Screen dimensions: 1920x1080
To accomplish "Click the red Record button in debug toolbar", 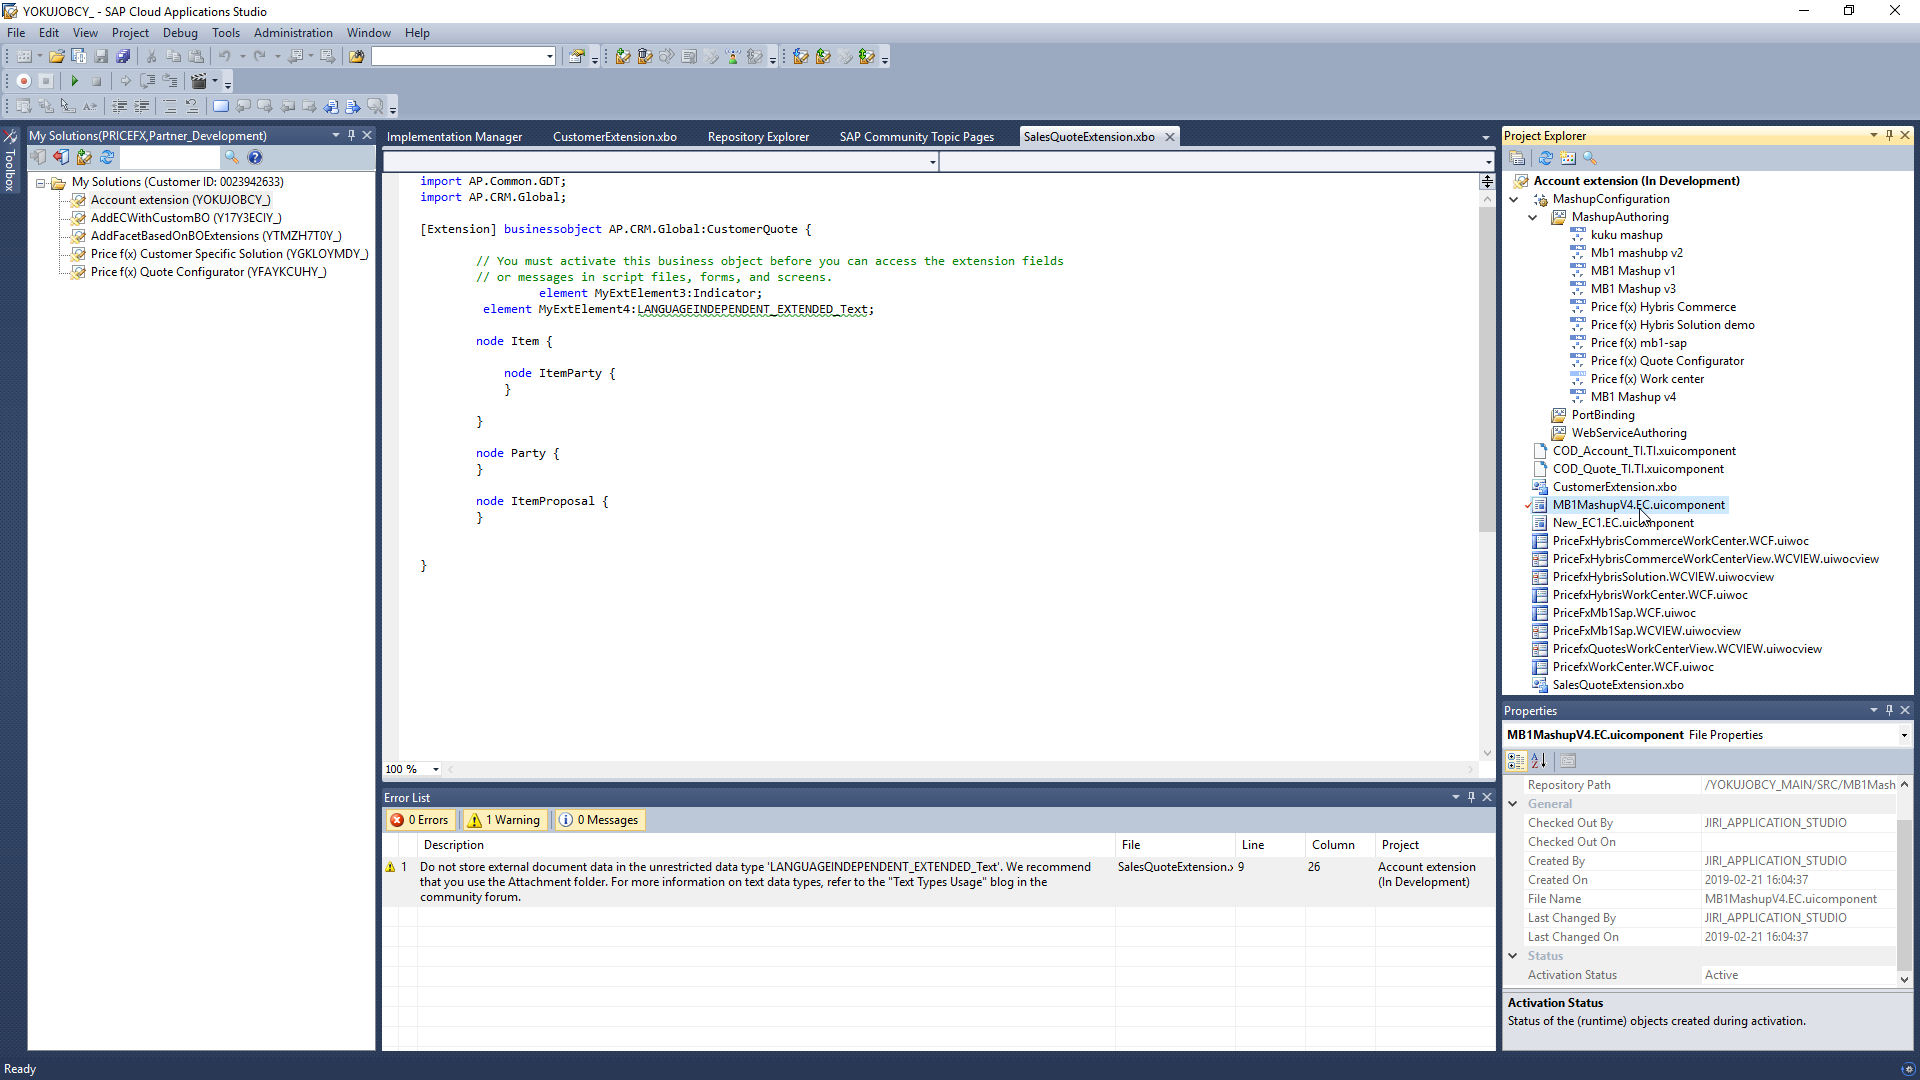I will pos(24,81).
